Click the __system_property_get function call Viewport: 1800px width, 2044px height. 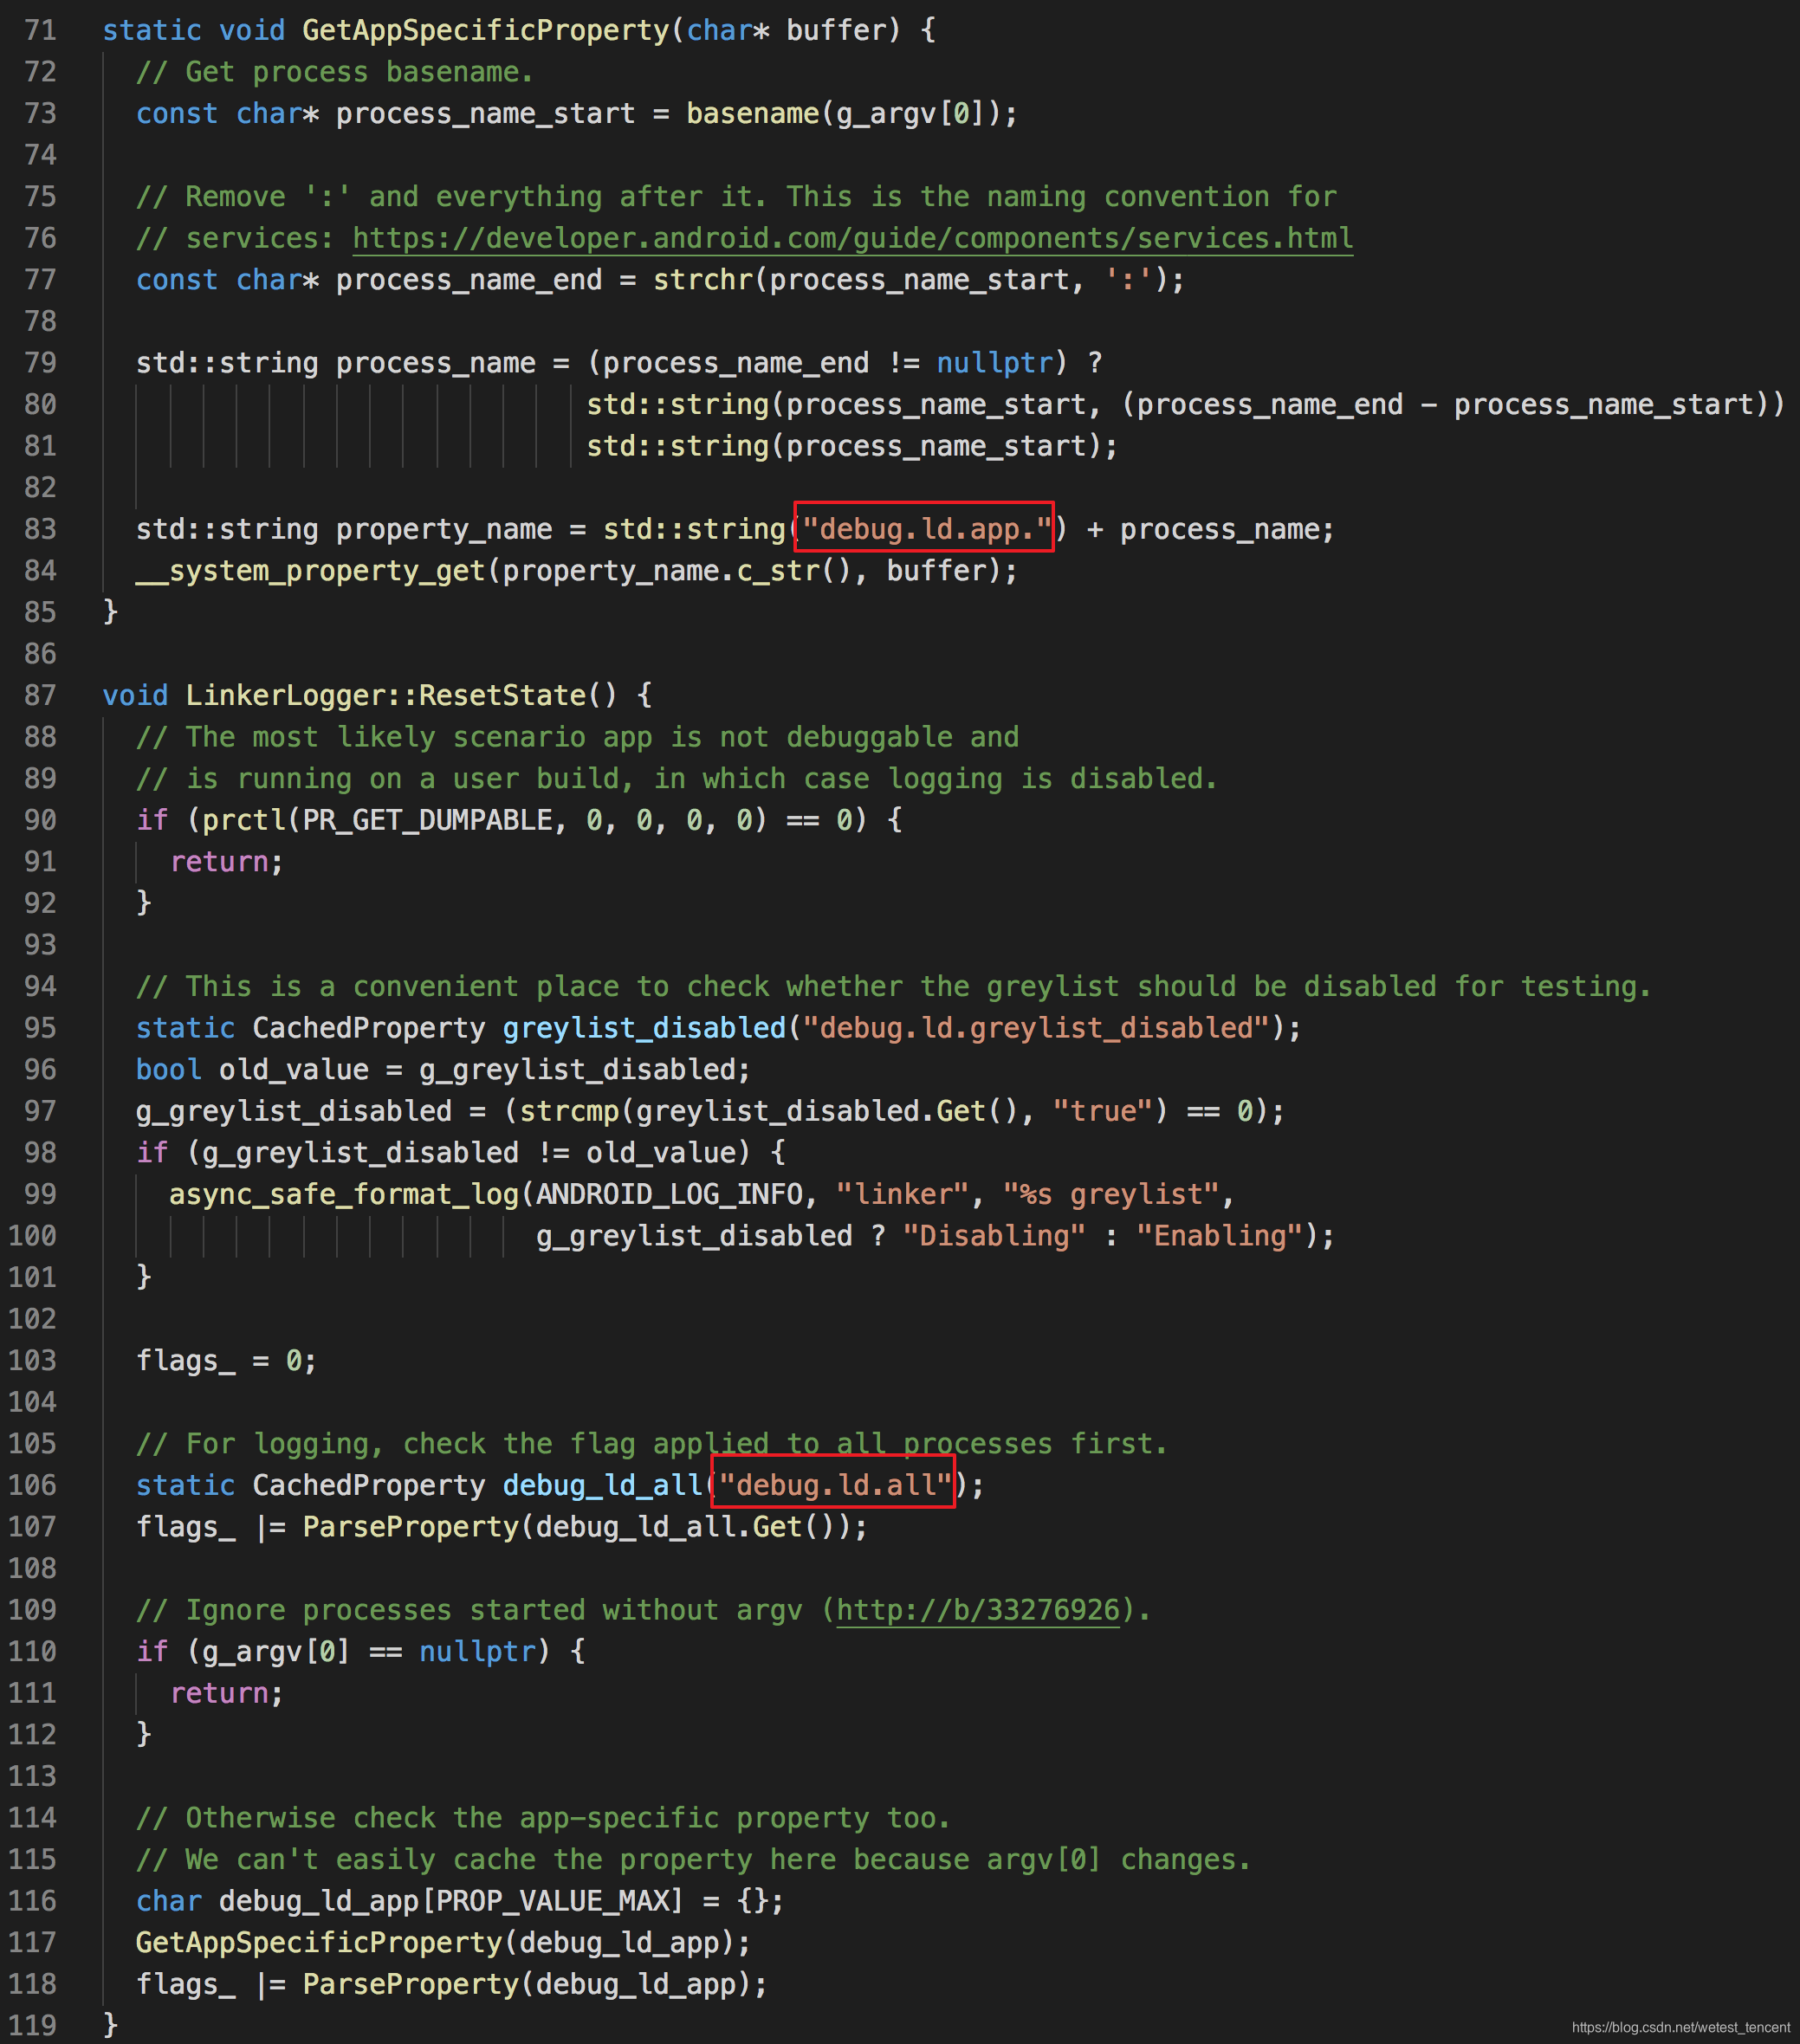(310, 570)
